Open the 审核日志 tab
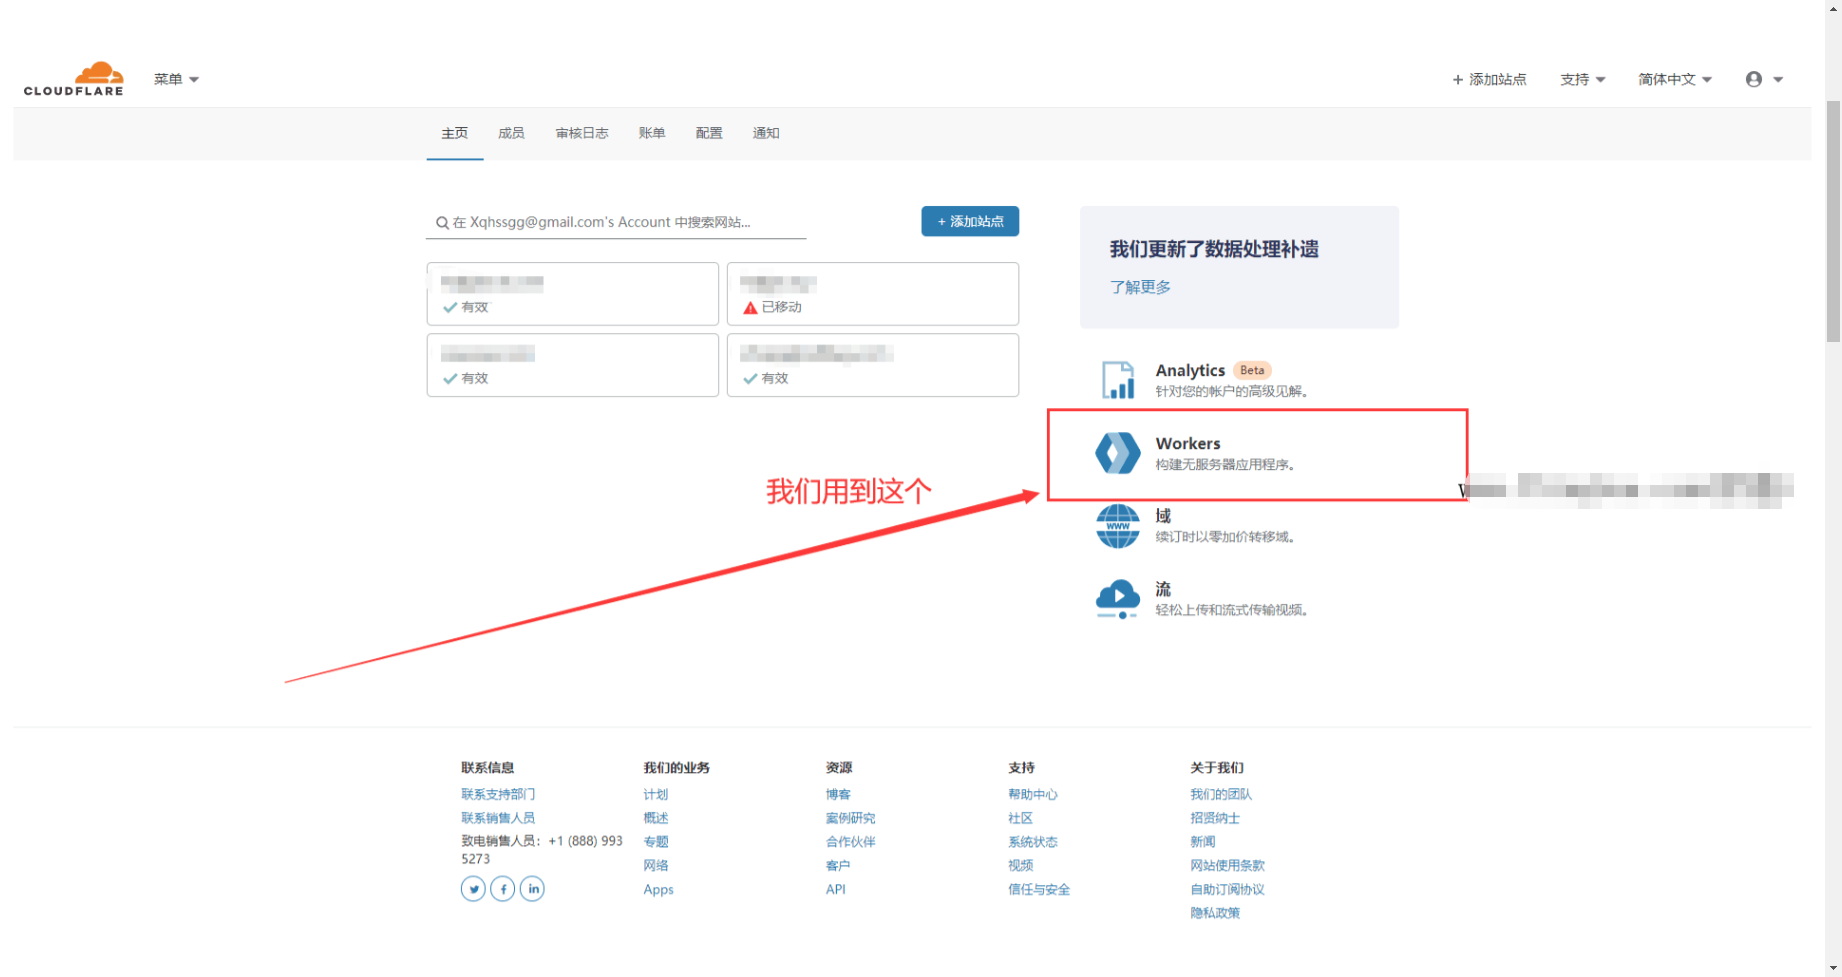 point(582,133)
